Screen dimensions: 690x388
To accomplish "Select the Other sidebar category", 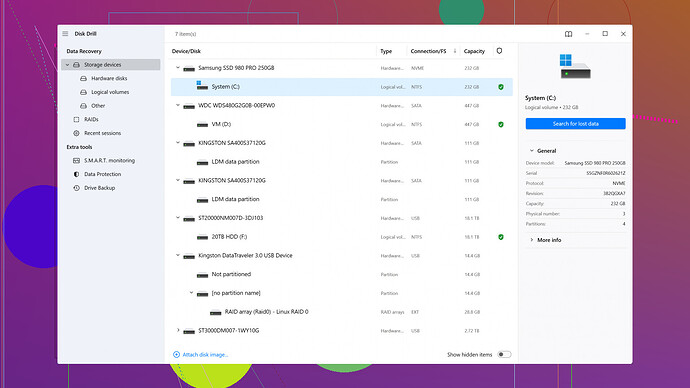I will [x=98, y=106].
